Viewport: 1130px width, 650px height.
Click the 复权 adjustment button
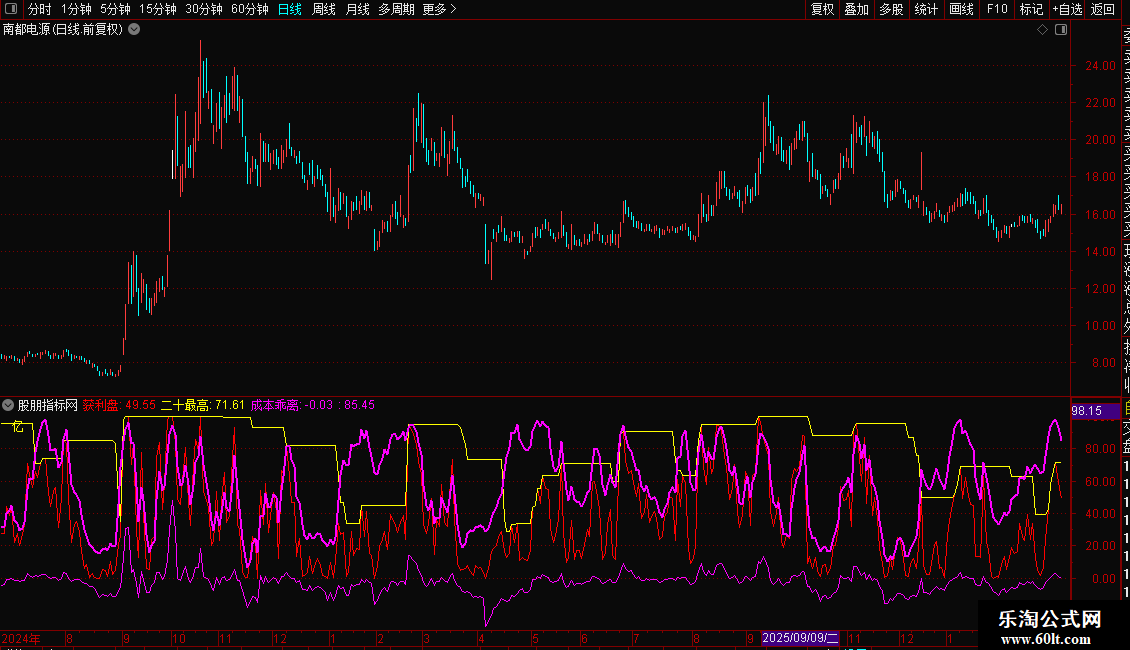823,10
